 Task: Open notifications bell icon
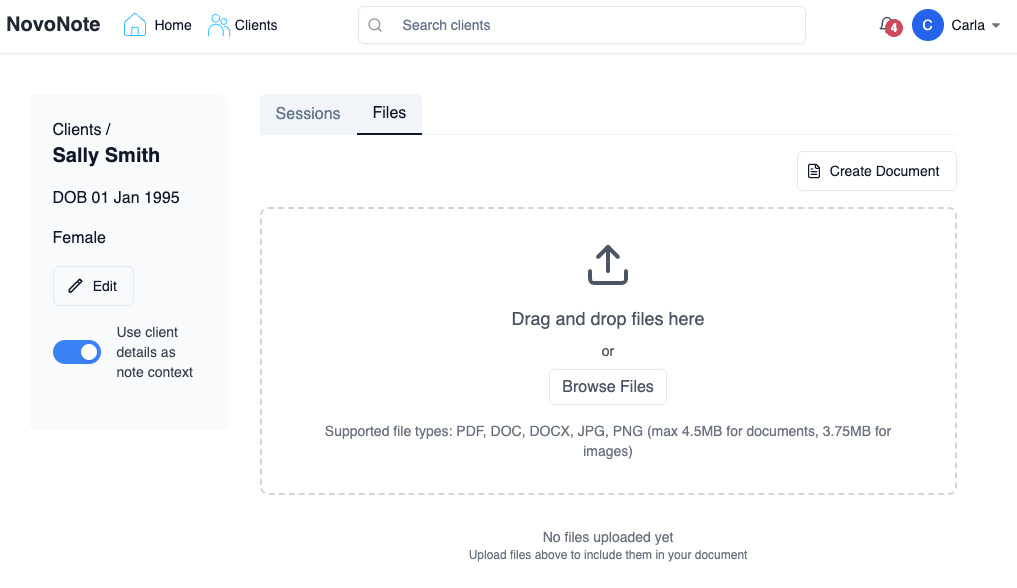pos(886,24)
